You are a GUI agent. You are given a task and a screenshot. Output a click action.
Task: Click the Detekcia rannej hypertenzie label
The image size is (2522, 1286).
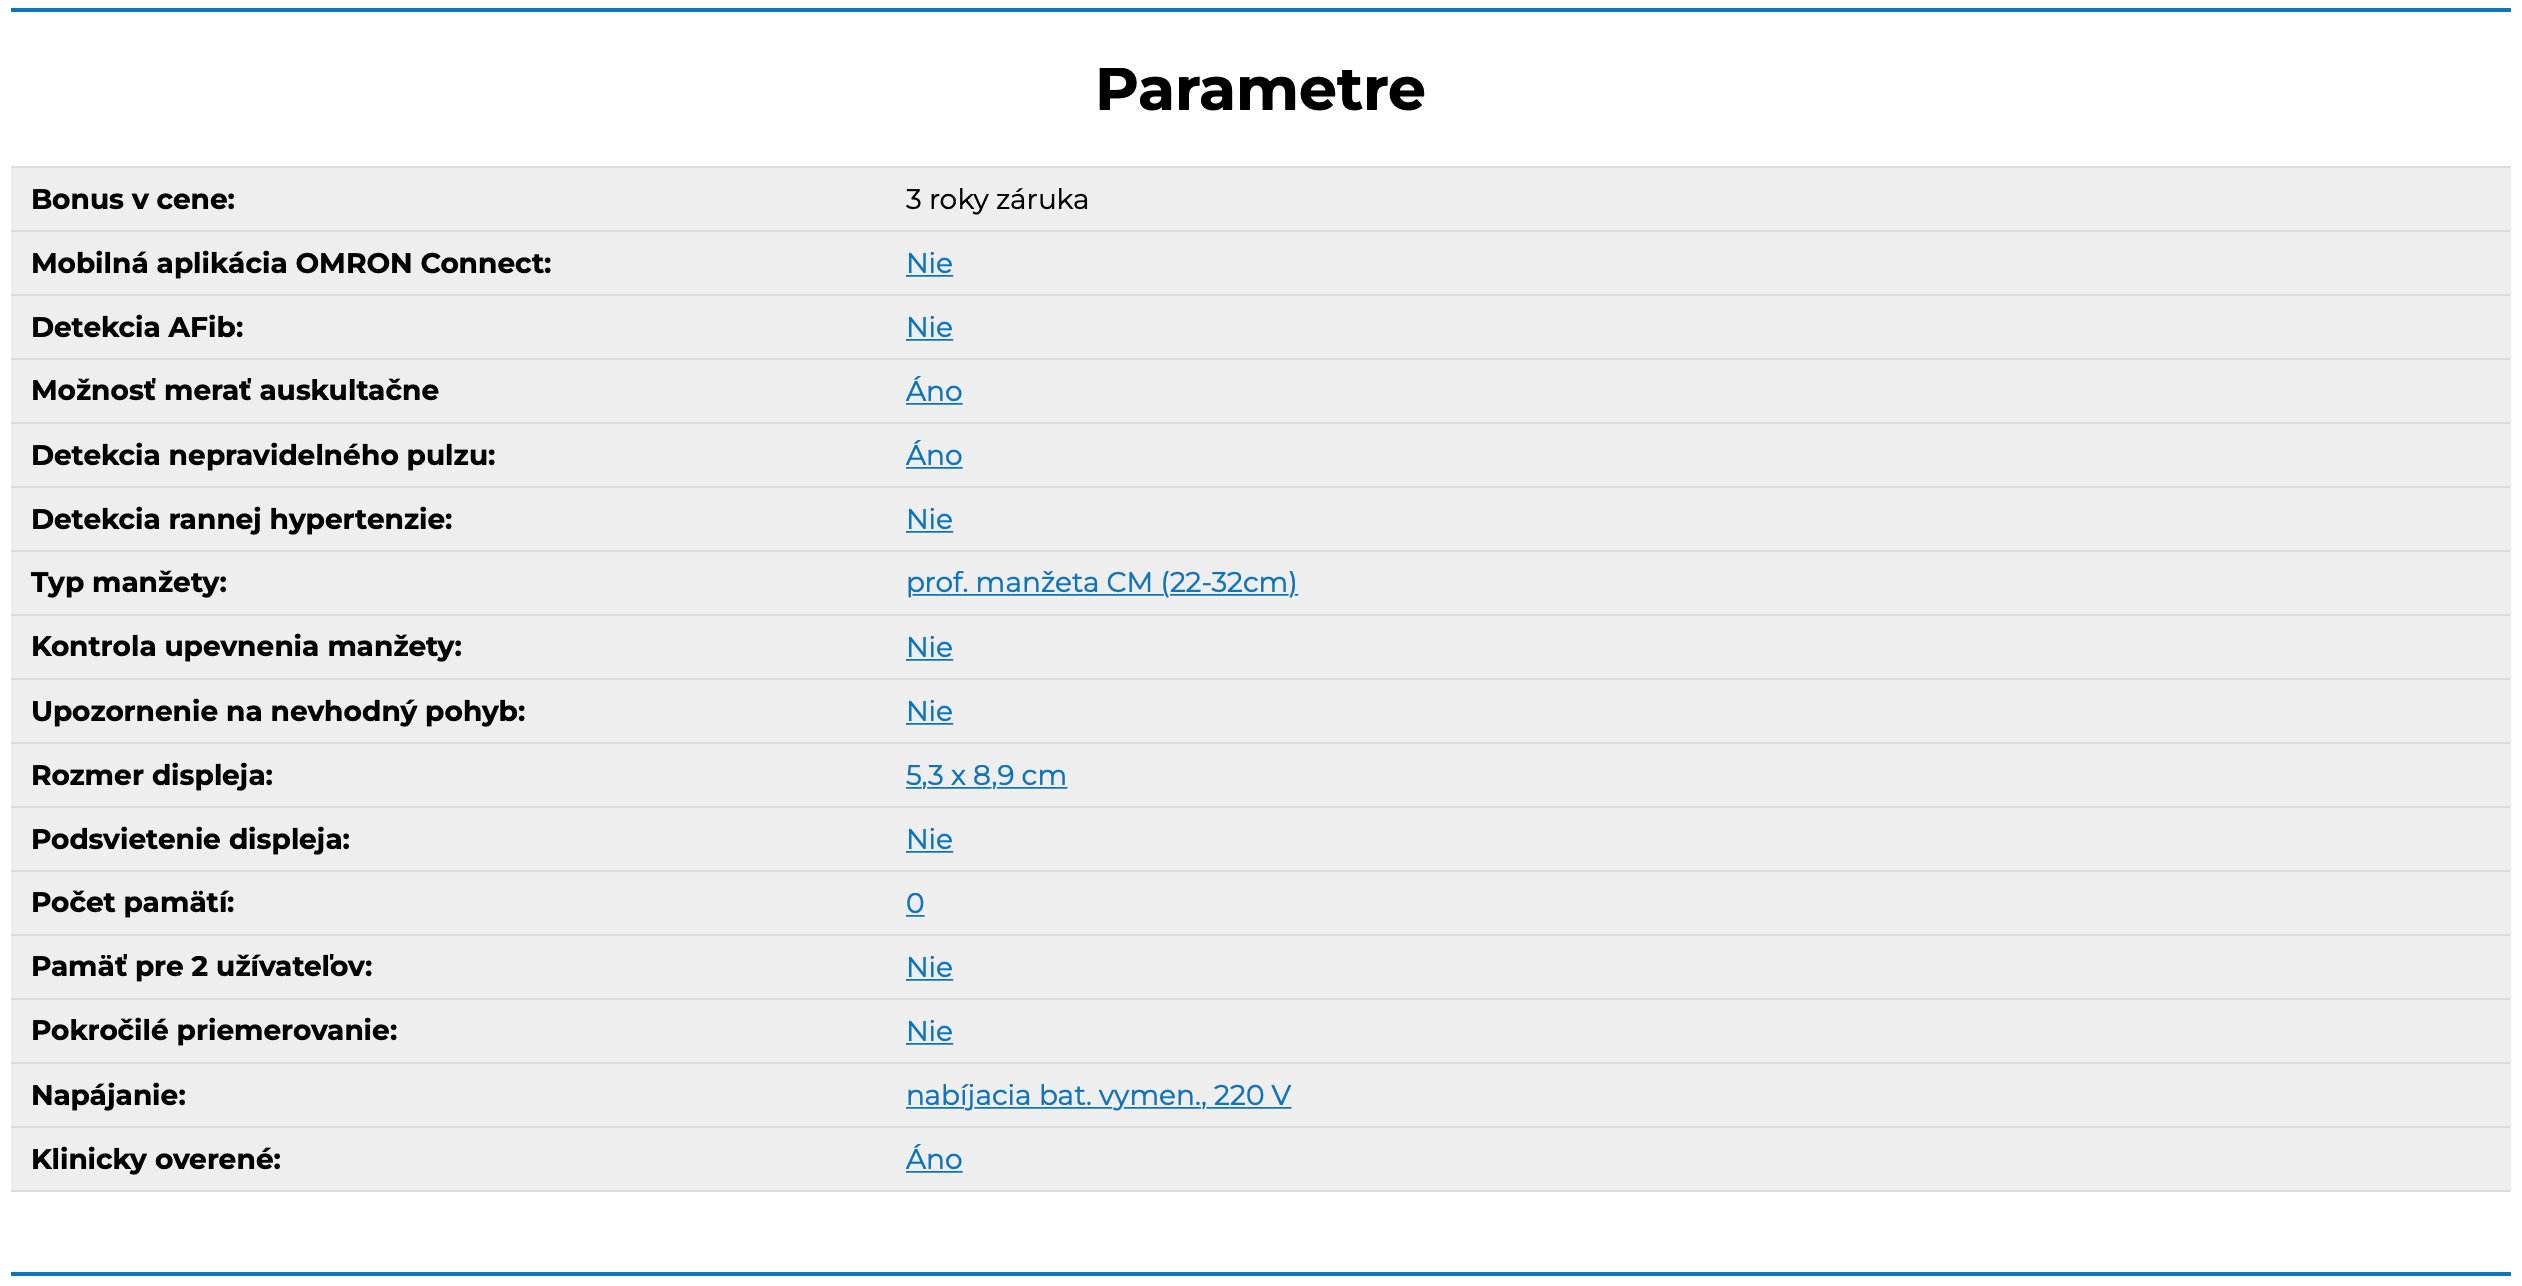coord(242,519)
